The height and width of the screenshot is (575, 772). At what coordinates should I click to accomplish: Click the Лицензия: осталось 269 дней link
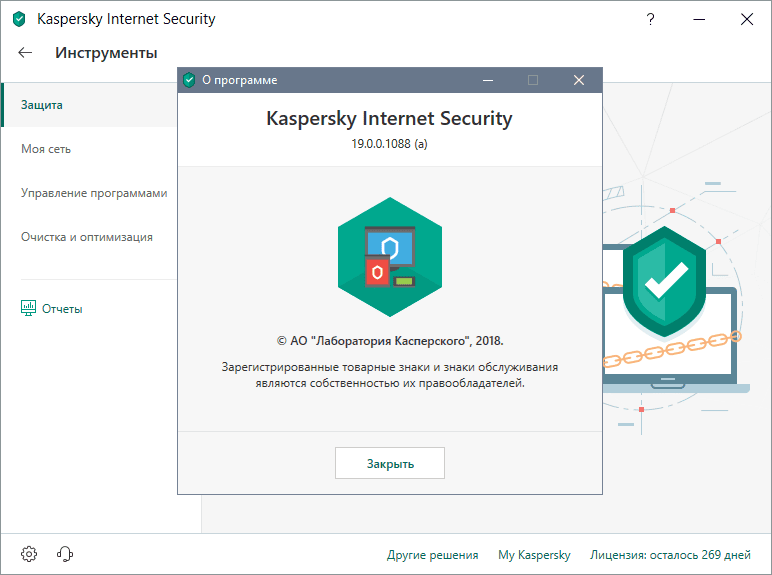pyautogui.click(x=670, y=555)
